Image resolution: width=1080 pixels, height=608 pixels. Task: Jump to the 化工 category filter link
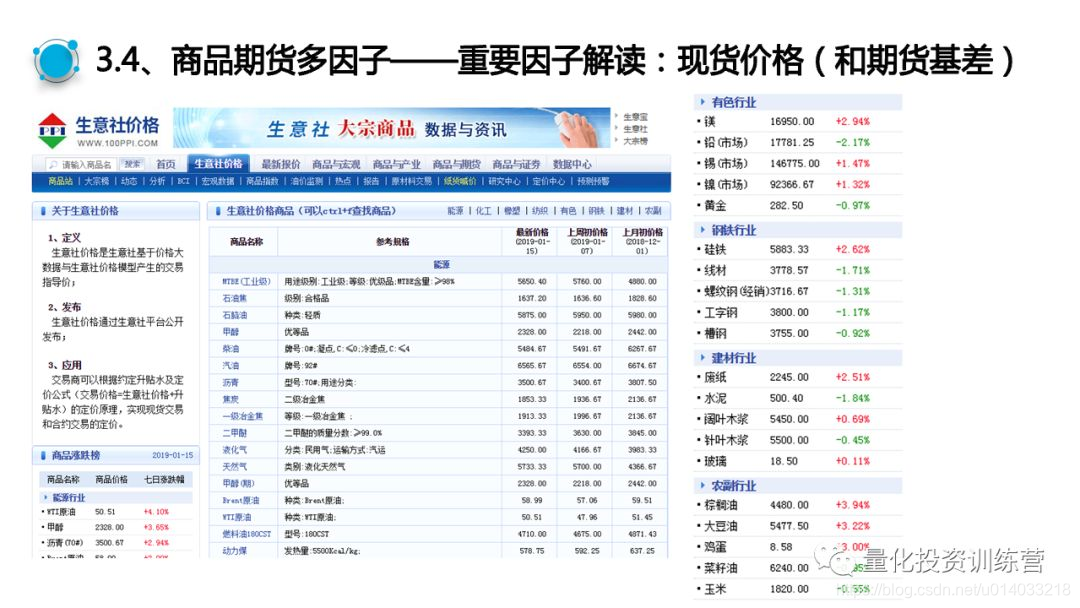point(484,211)
